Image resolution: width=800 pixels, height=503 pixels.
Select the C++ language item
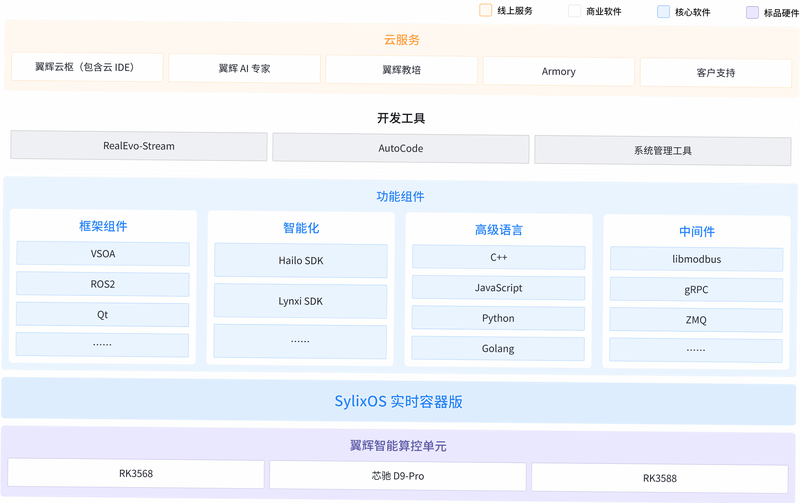click(499, 258)
